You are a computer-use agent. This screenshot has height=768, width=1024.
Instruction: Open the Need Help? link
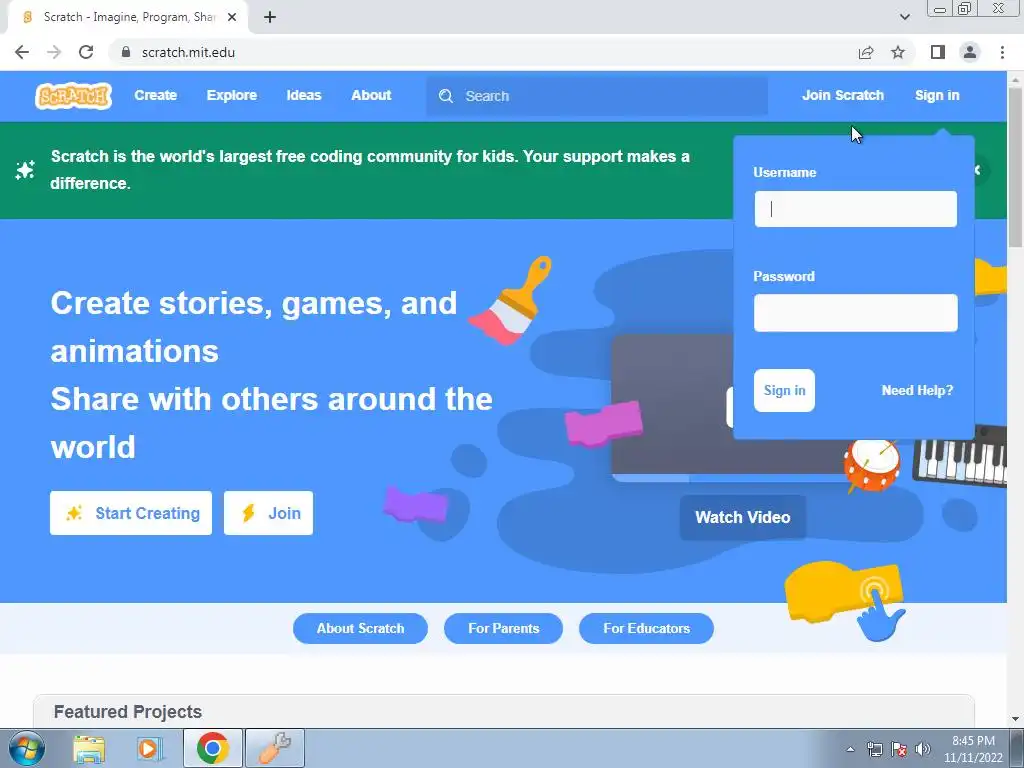(917, 391)
